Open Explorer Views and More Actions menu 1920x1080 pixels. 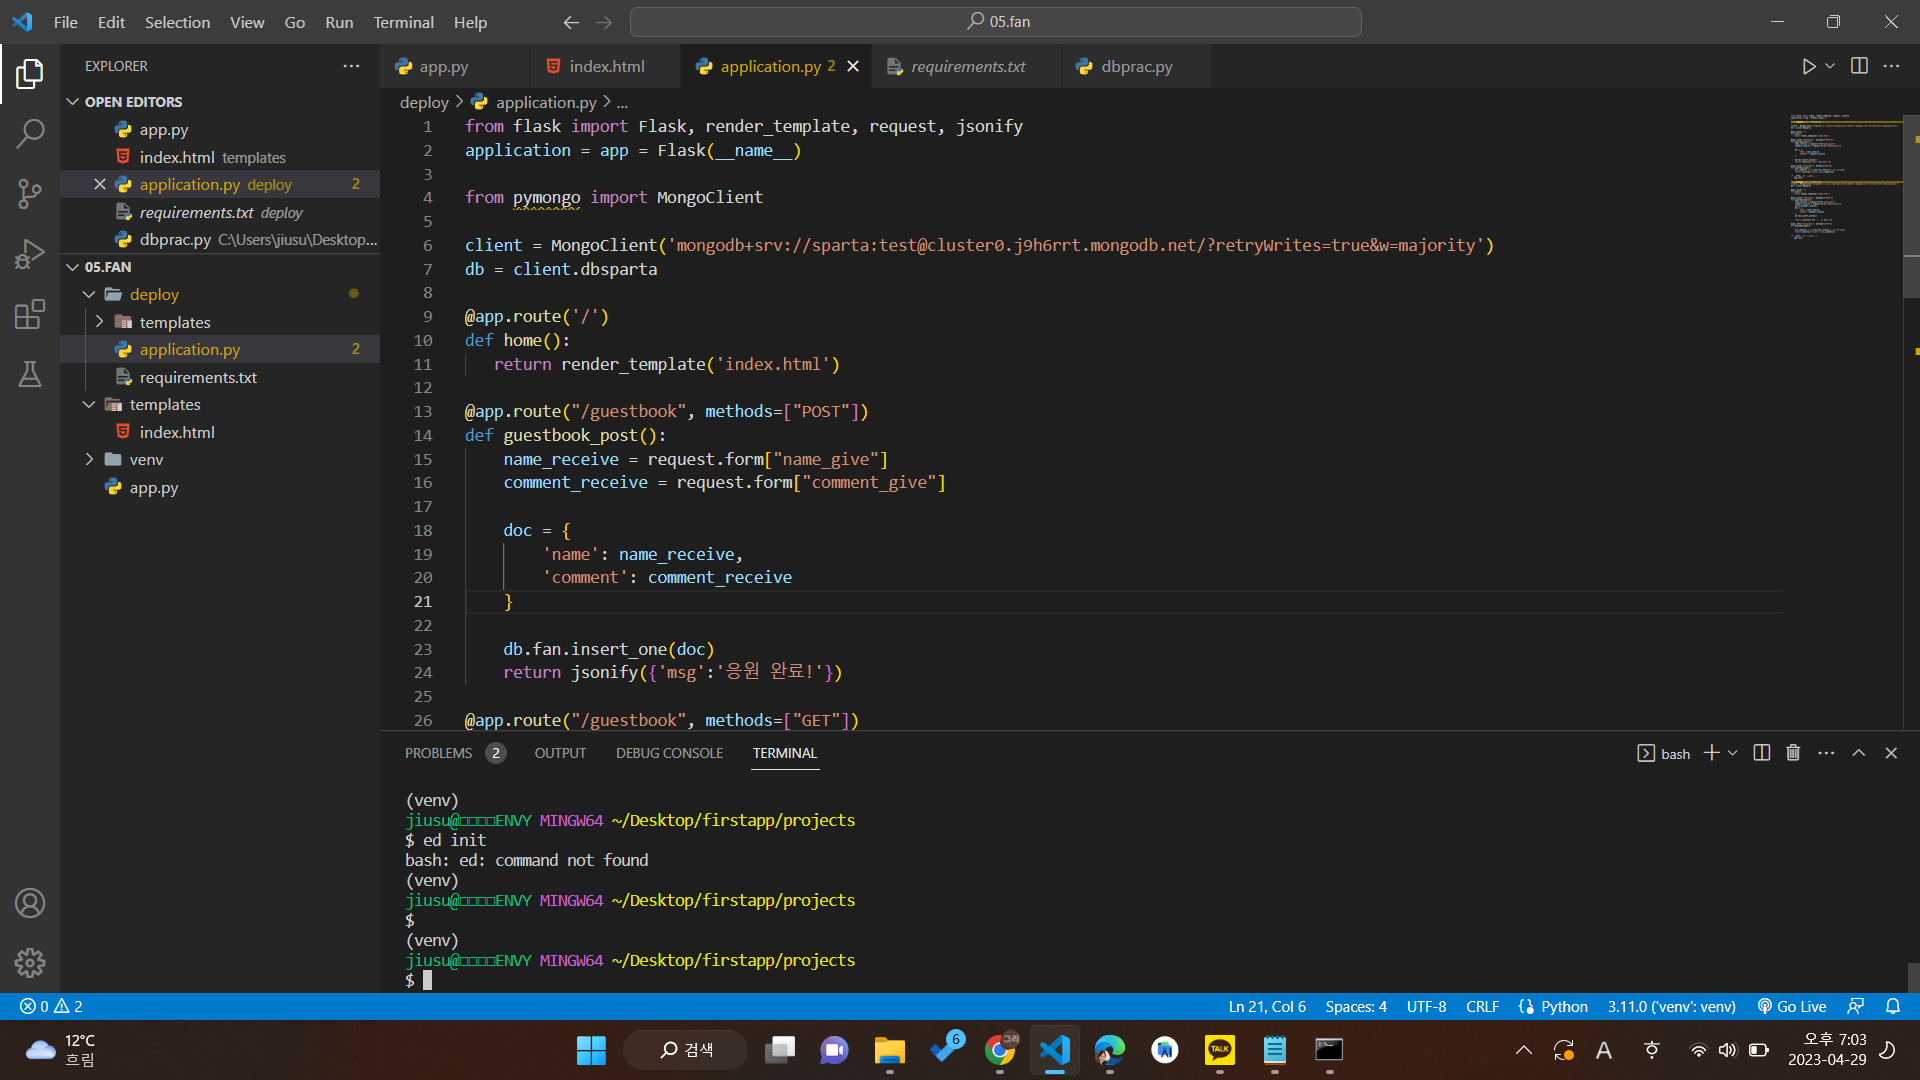(351, 66)
